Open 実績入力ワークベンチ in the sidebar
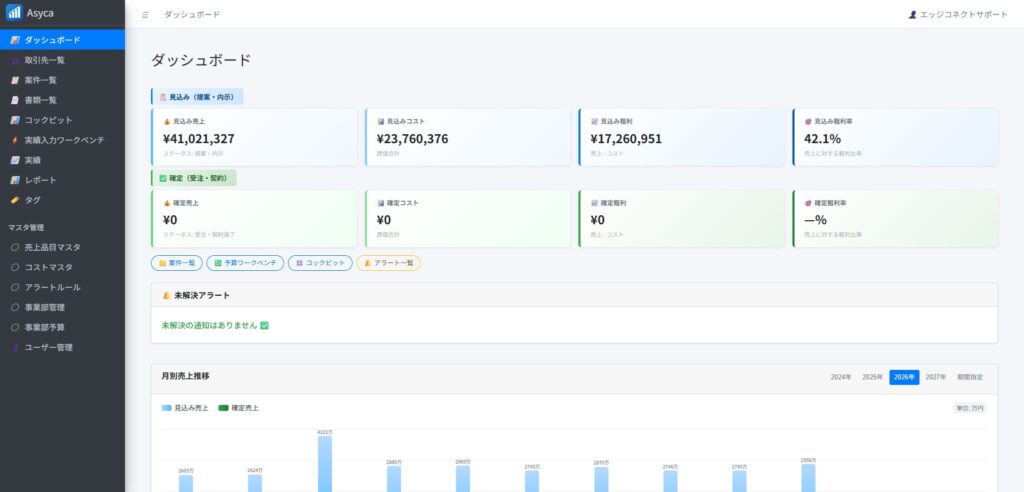The height and width of the screenshot is (492, 1024). pyautogui.click(x=64, y=140)
